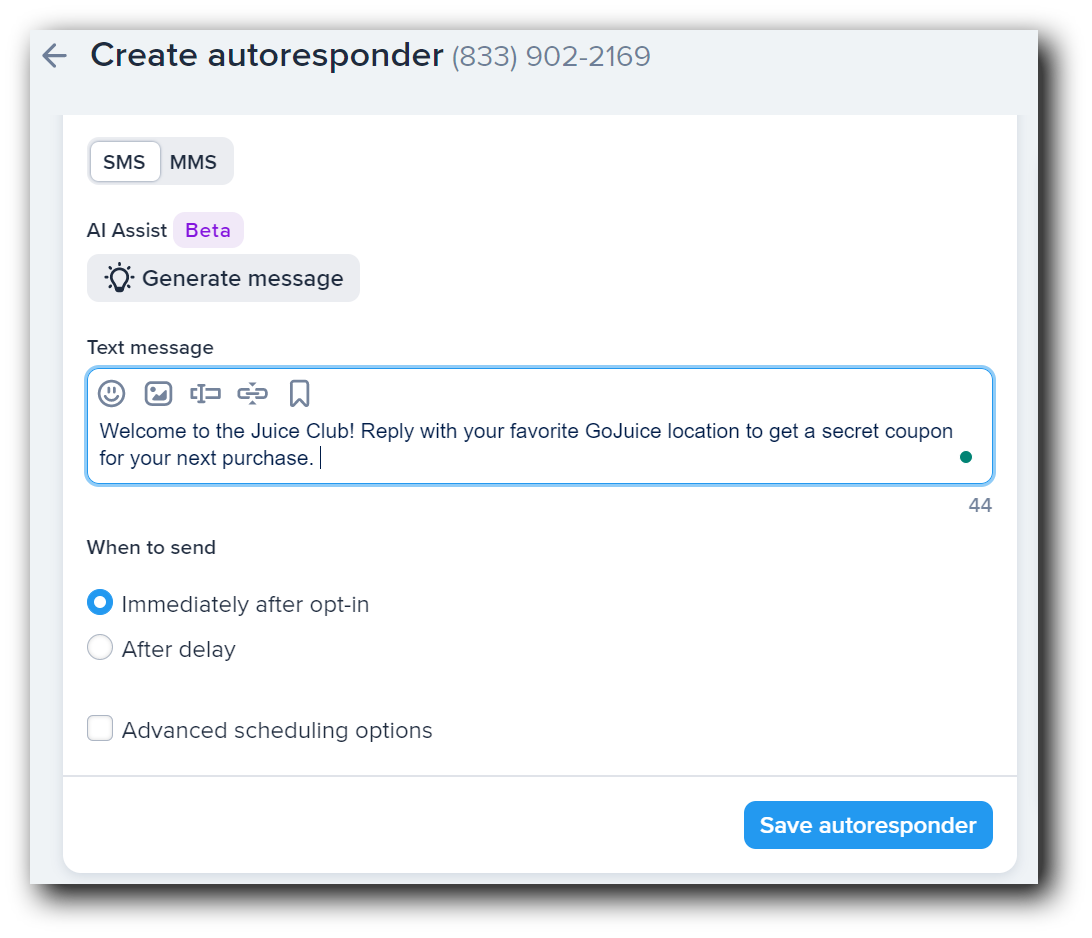Insert a custom field using the merge field icon
This screenshot has width=1092, height=938.
pos(204,393)
